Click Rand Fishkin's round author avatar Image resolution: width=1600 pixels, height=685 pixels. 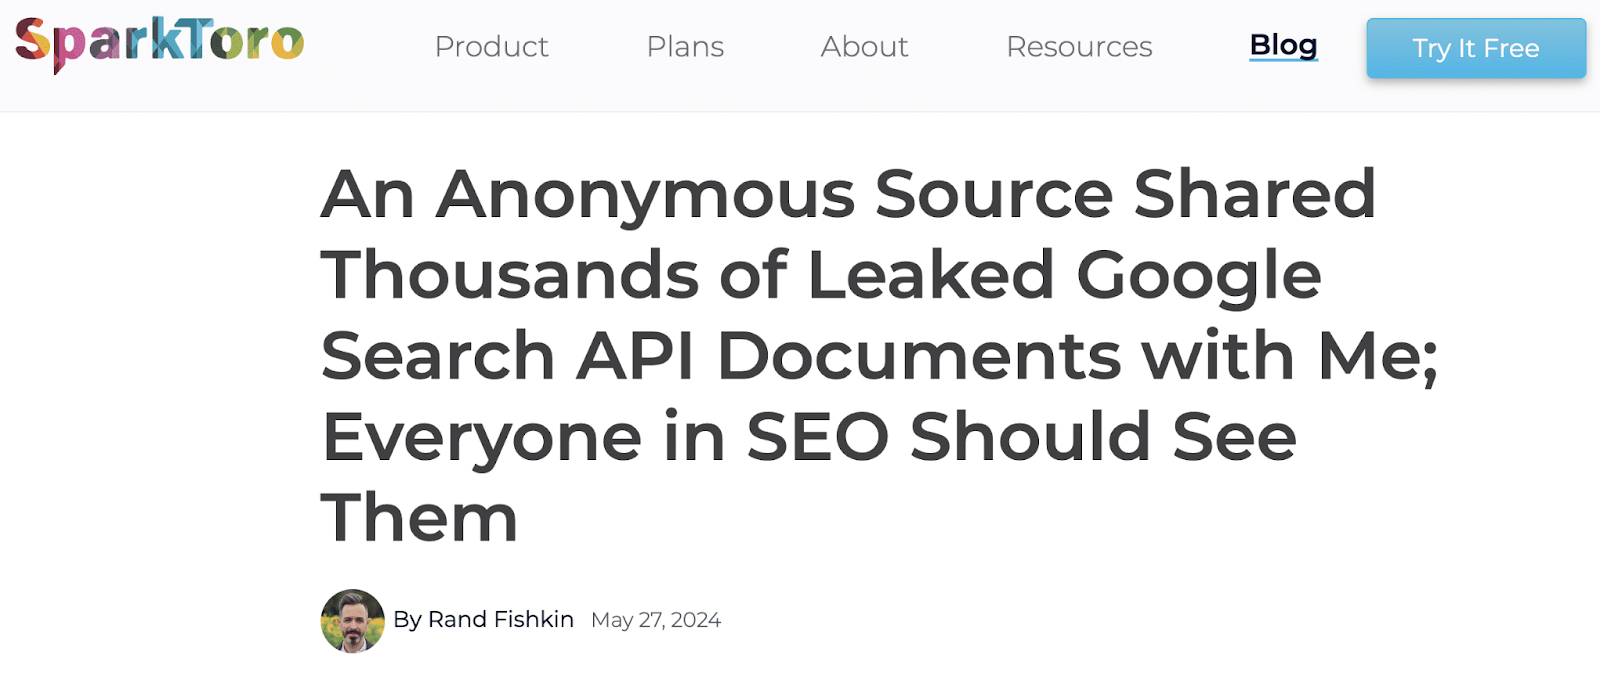click(x=352, y=621)
